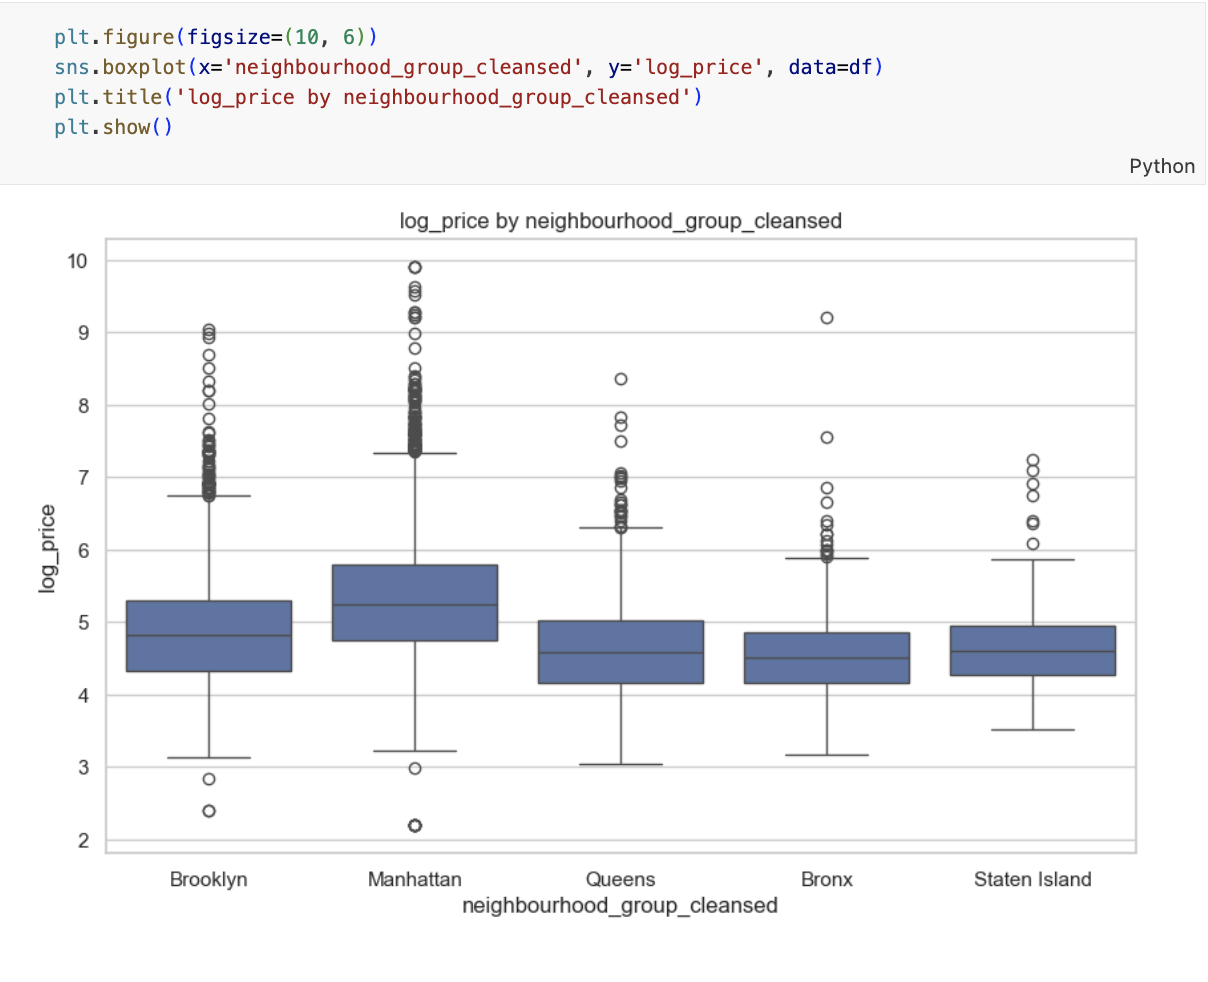Click the y-axis tick label 8

click(x=84, y=406)
